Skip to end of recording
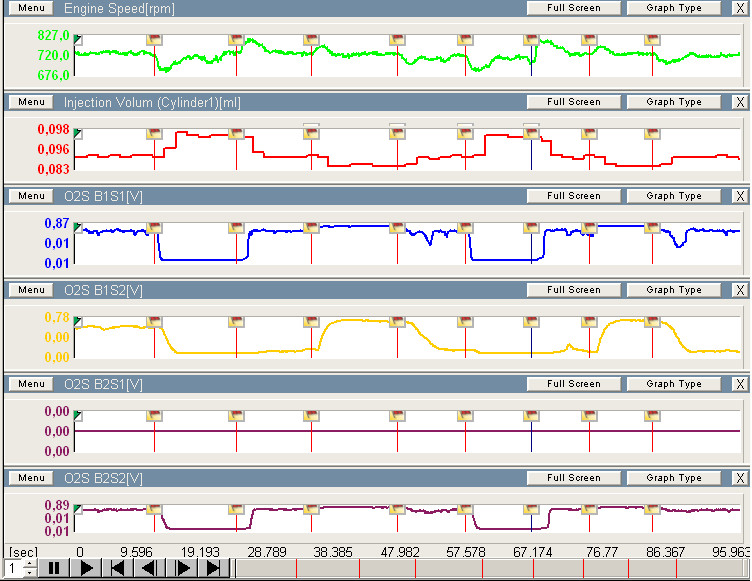Screen dimensions: 752x581 [x=213, y=568]
